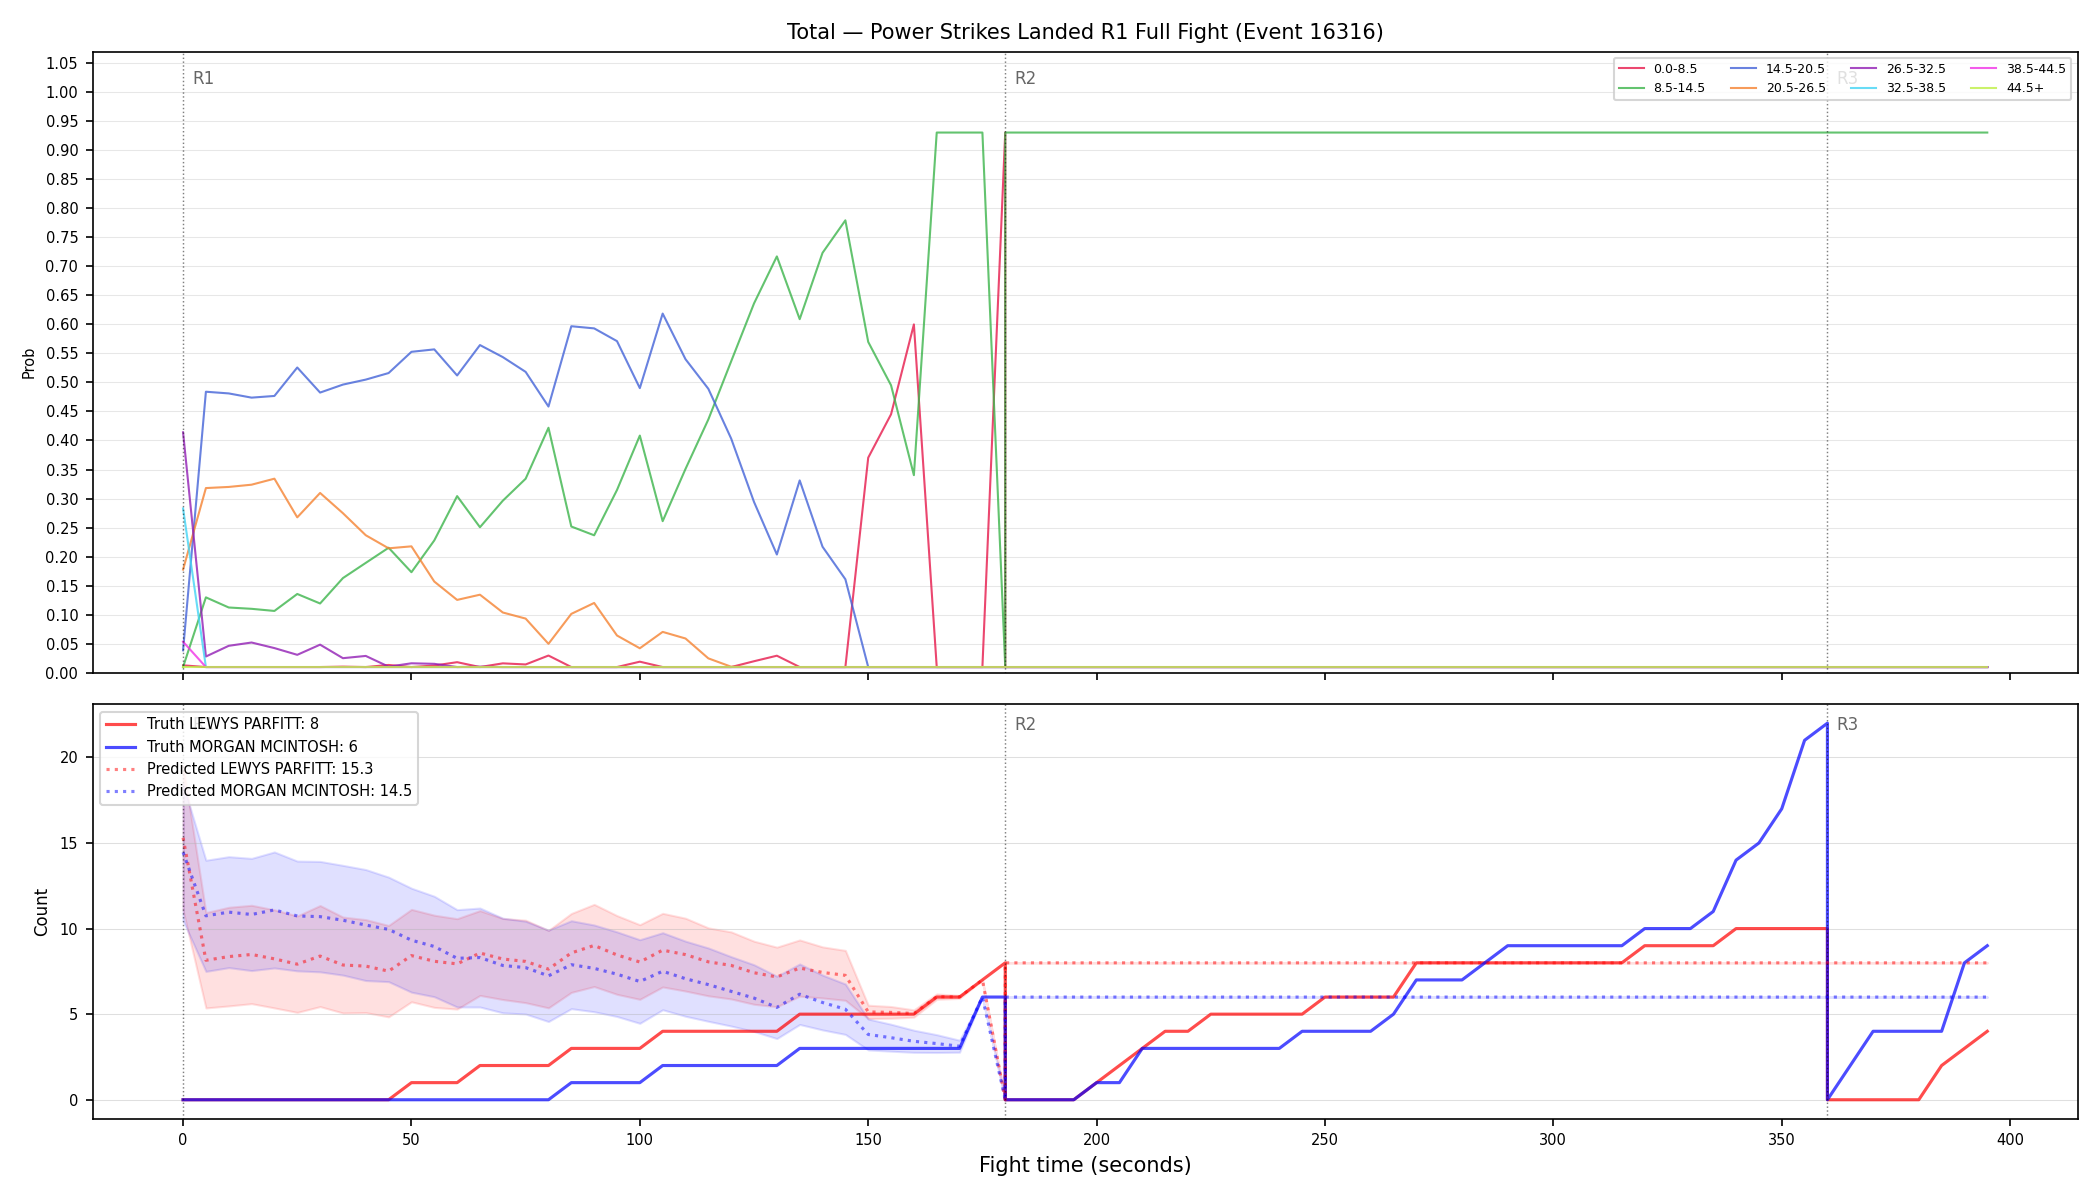Image resolution: width=2100 pixels, height=1200 pixels.
Task: Click the 10 tick on the Count axis
Action: tap(68, 929)
